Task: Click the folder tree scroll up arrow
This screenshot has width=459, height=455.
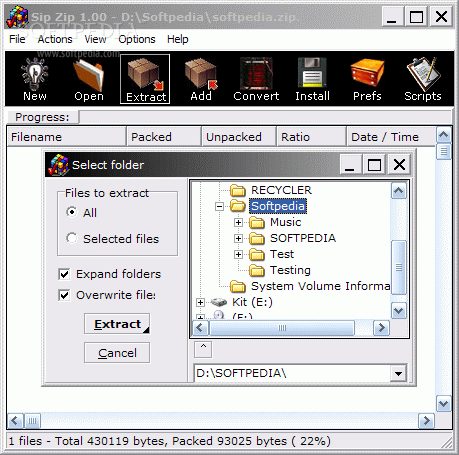Action: tap(399, 191)
